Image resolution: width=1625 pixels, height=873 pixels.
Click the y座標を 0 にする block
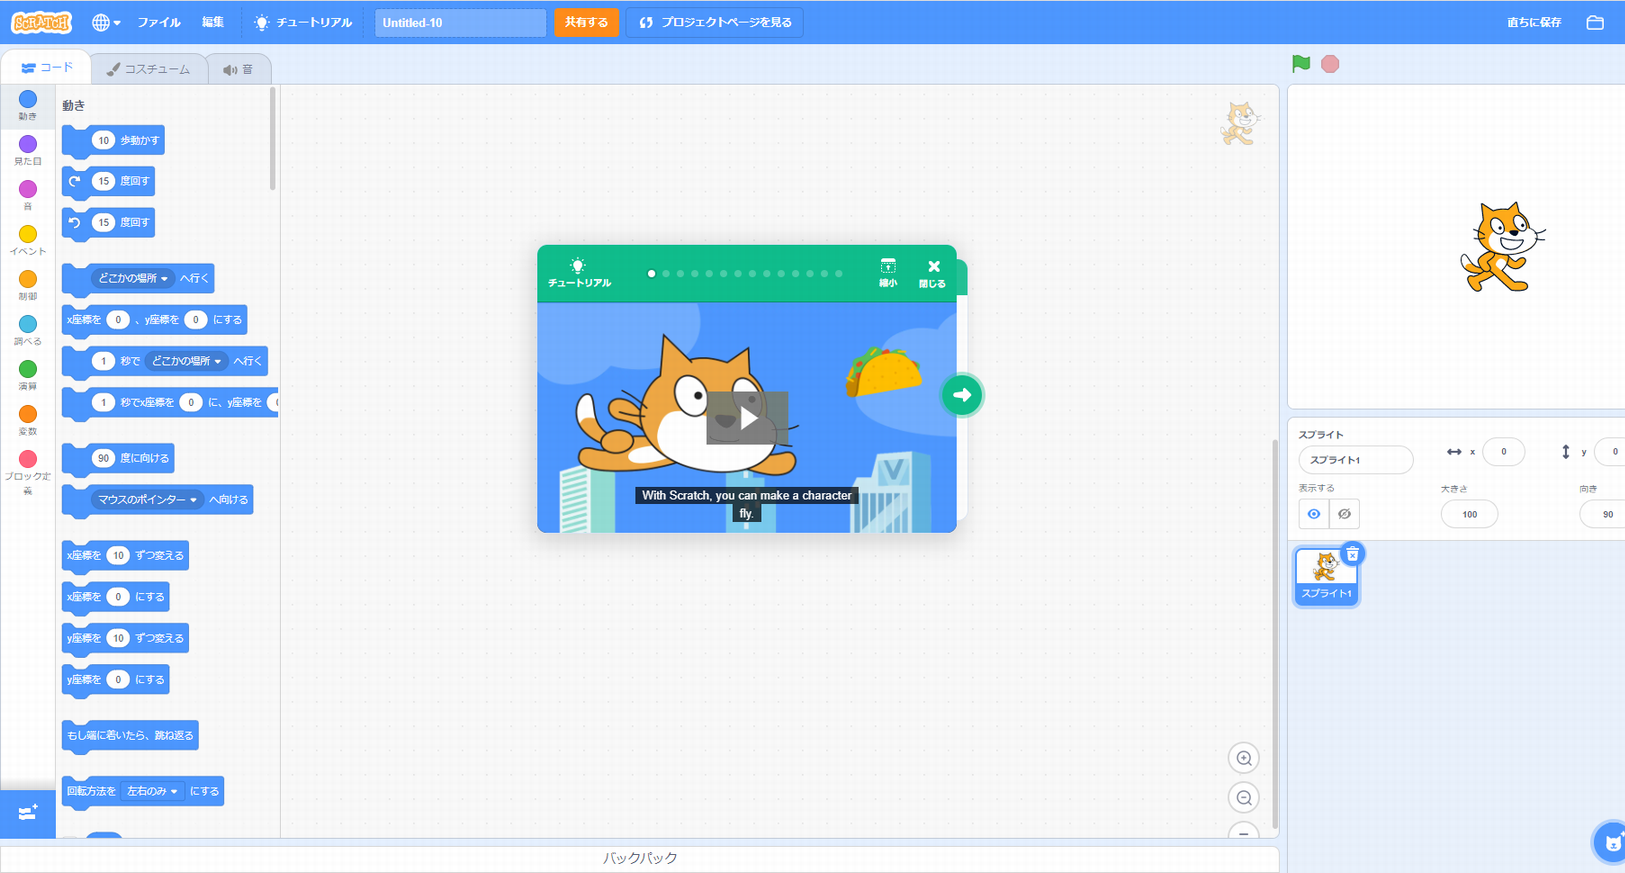pos(115,679)
